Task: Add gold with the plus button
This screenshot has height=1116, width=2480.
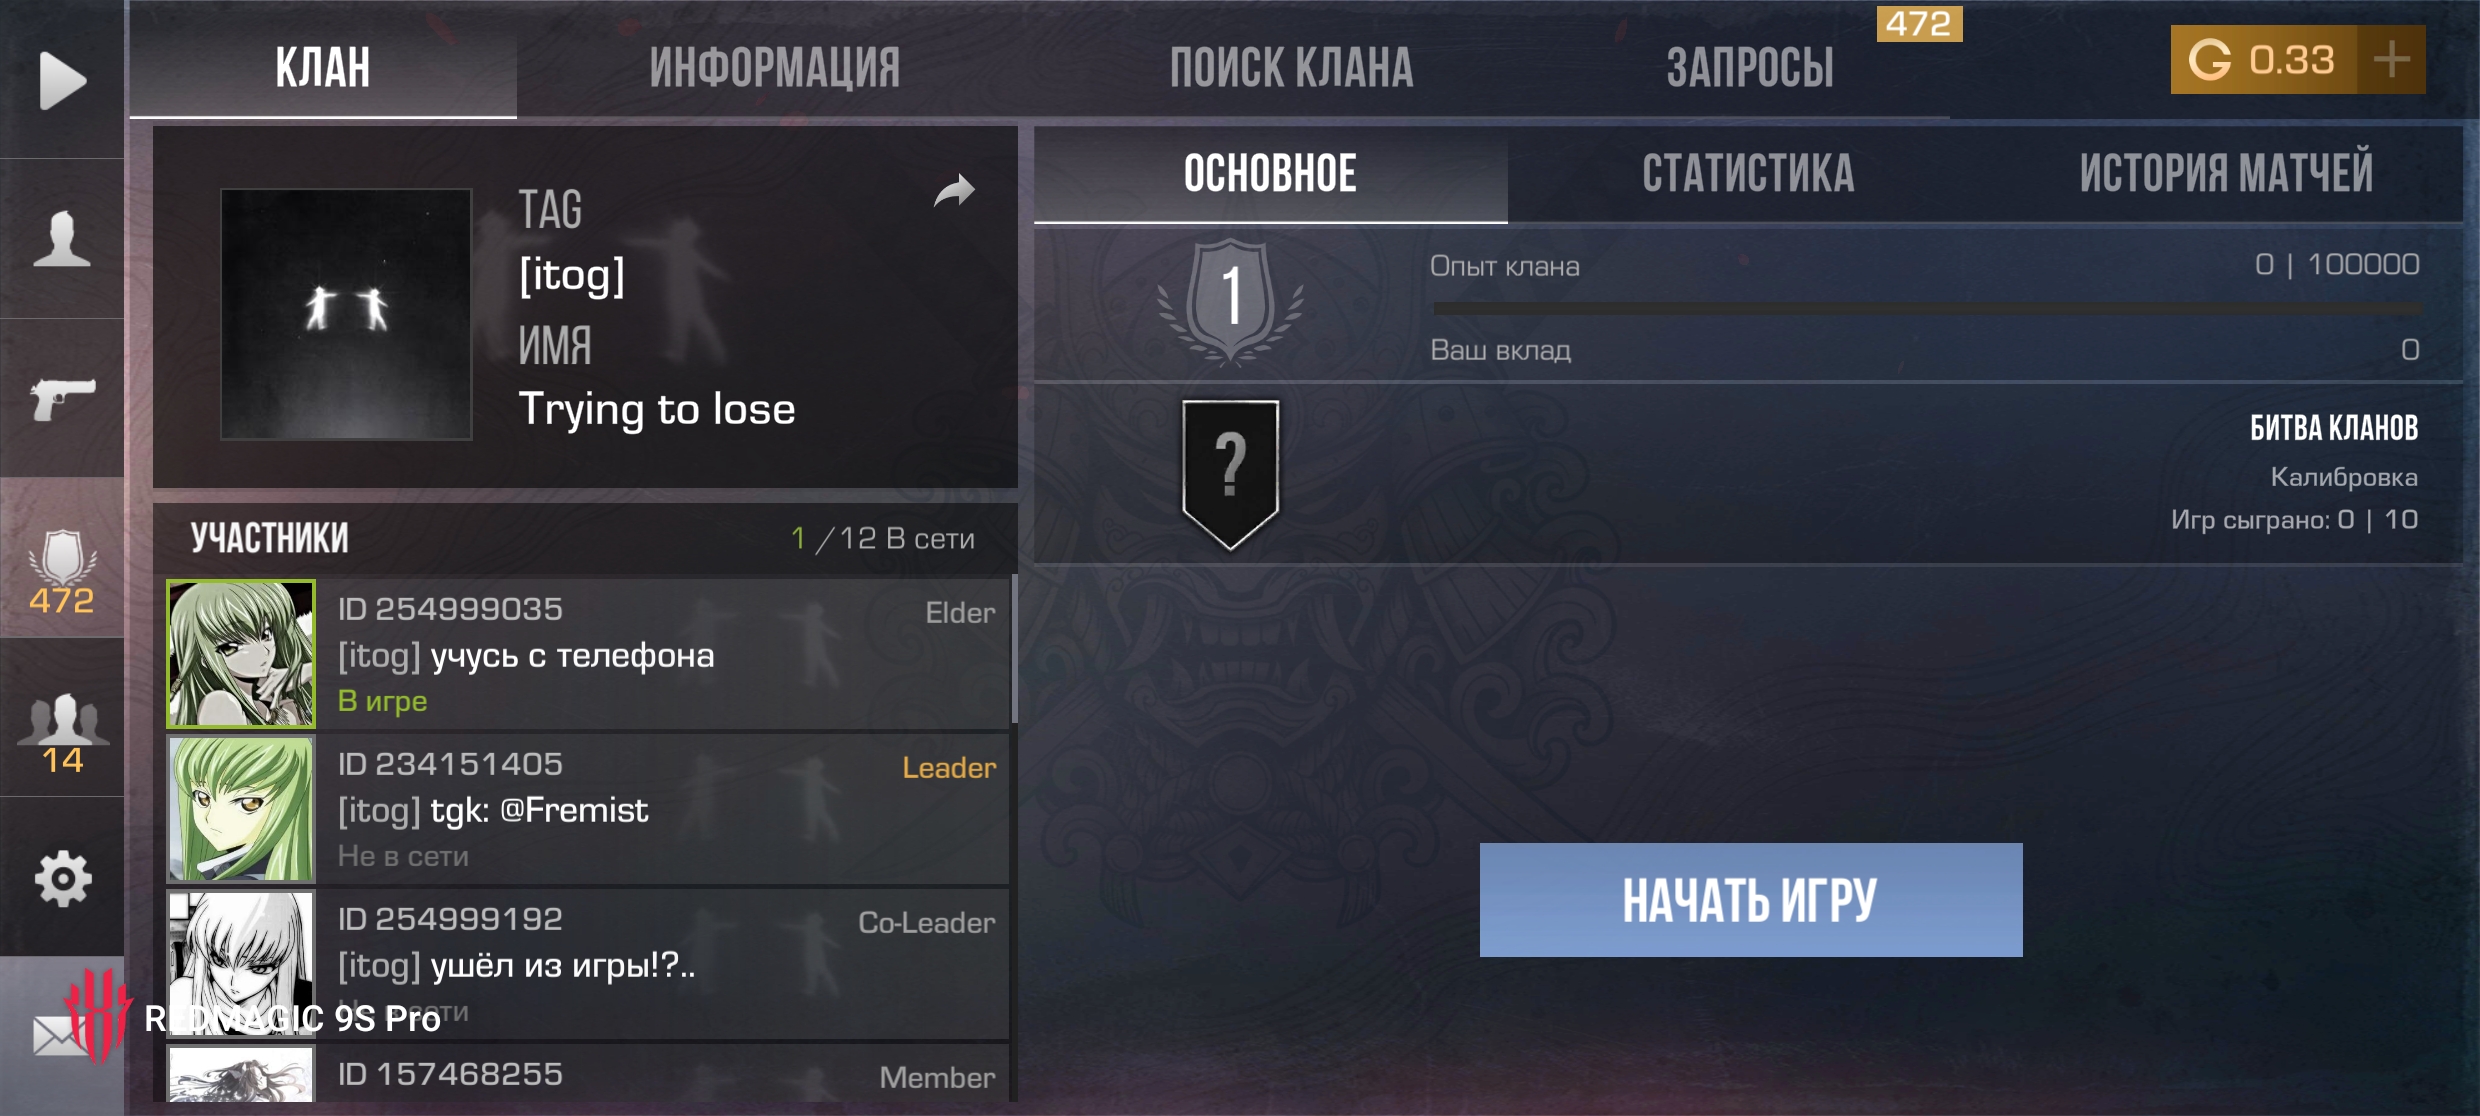Action: [x=2391, y=60]
